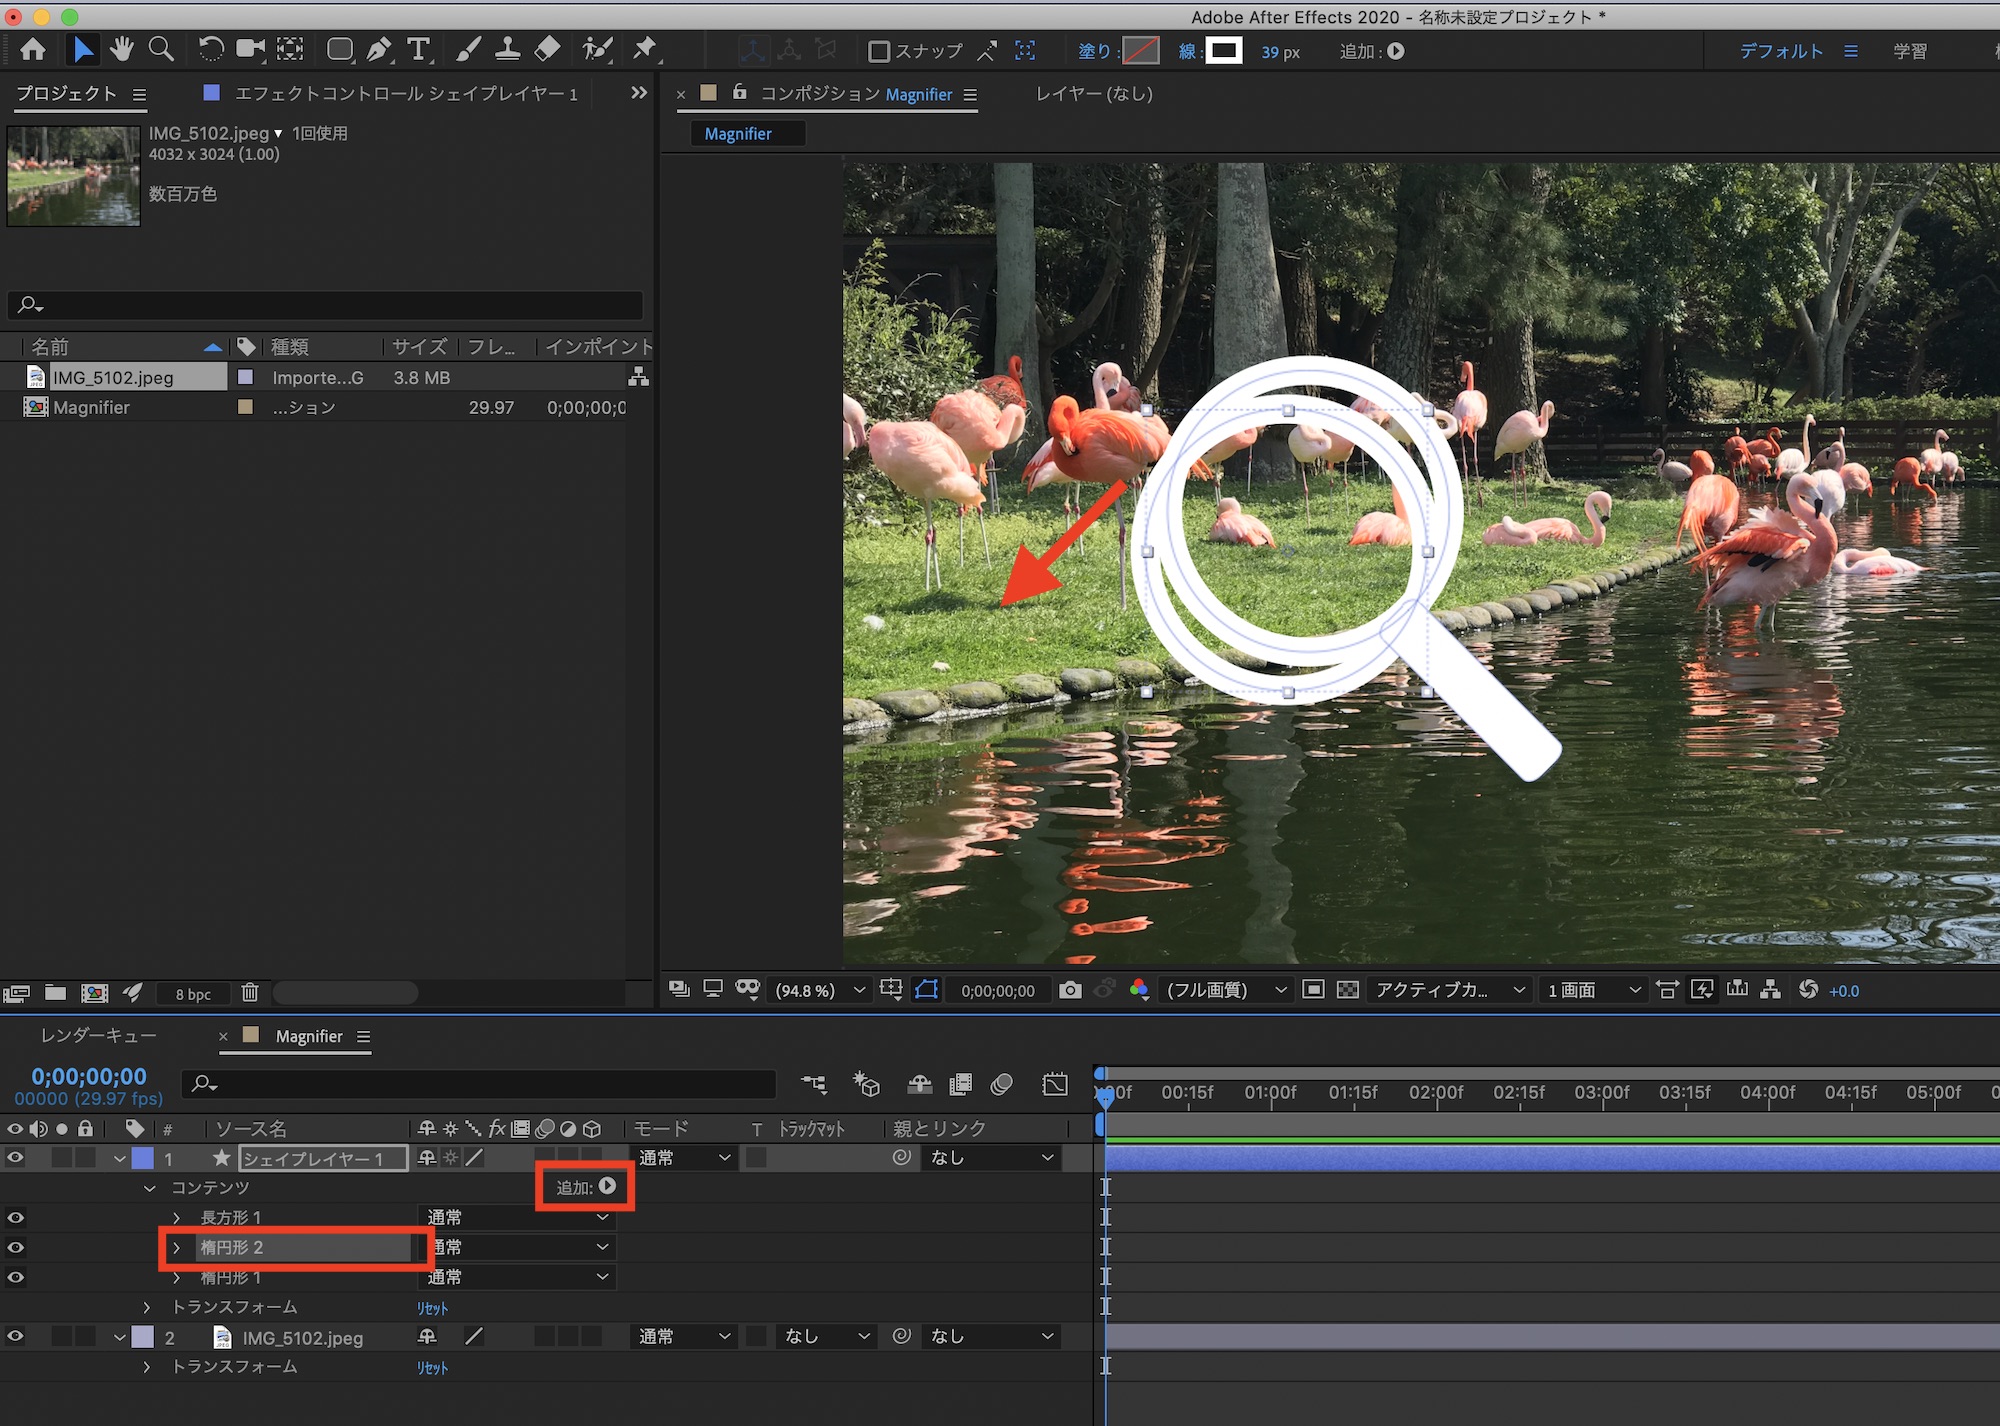This screenshot has width=2000, height=1426.
Task: Open the stroke (線) color swatch
Action: 1223,50
